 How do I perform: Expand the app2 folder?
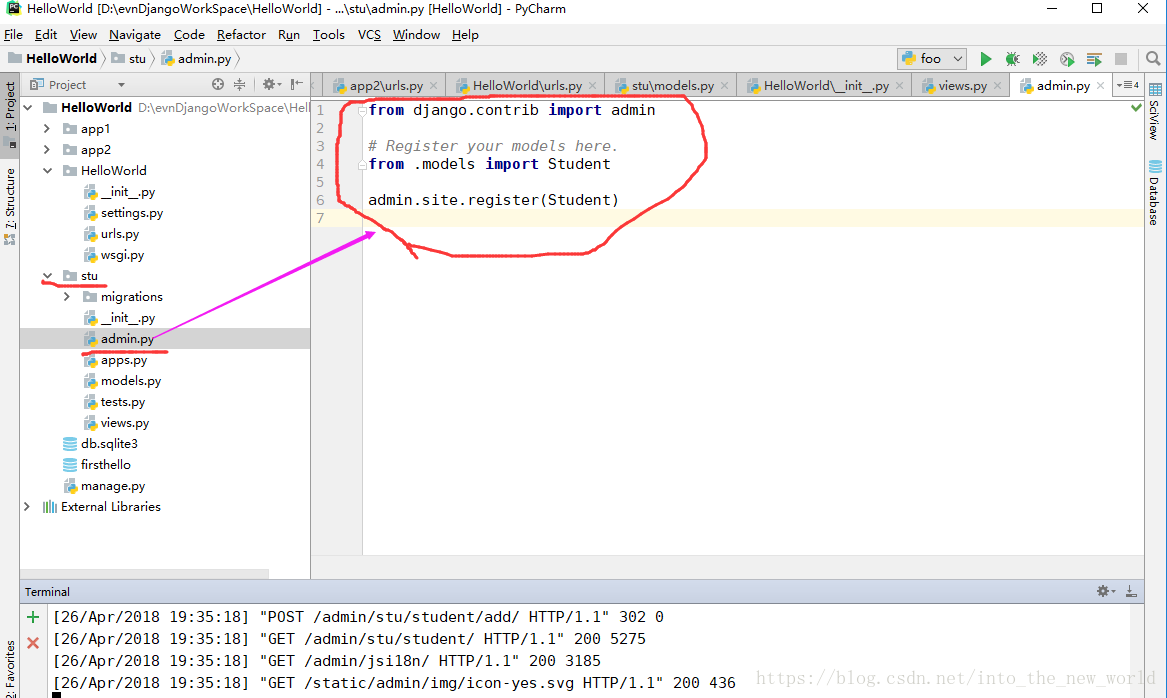pyautogui.click(x=47, y=150)
